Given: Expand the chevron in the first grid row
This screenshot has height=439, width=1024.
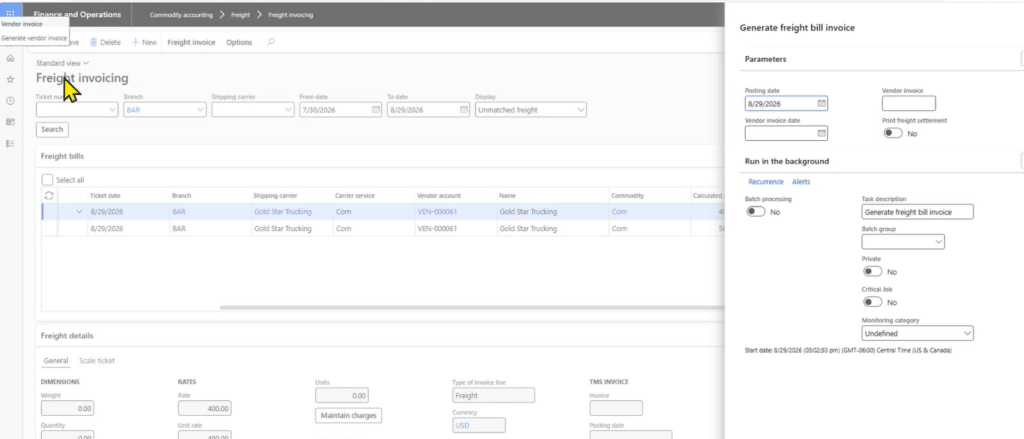Looking at the screenshot, I should pos(79,212).
